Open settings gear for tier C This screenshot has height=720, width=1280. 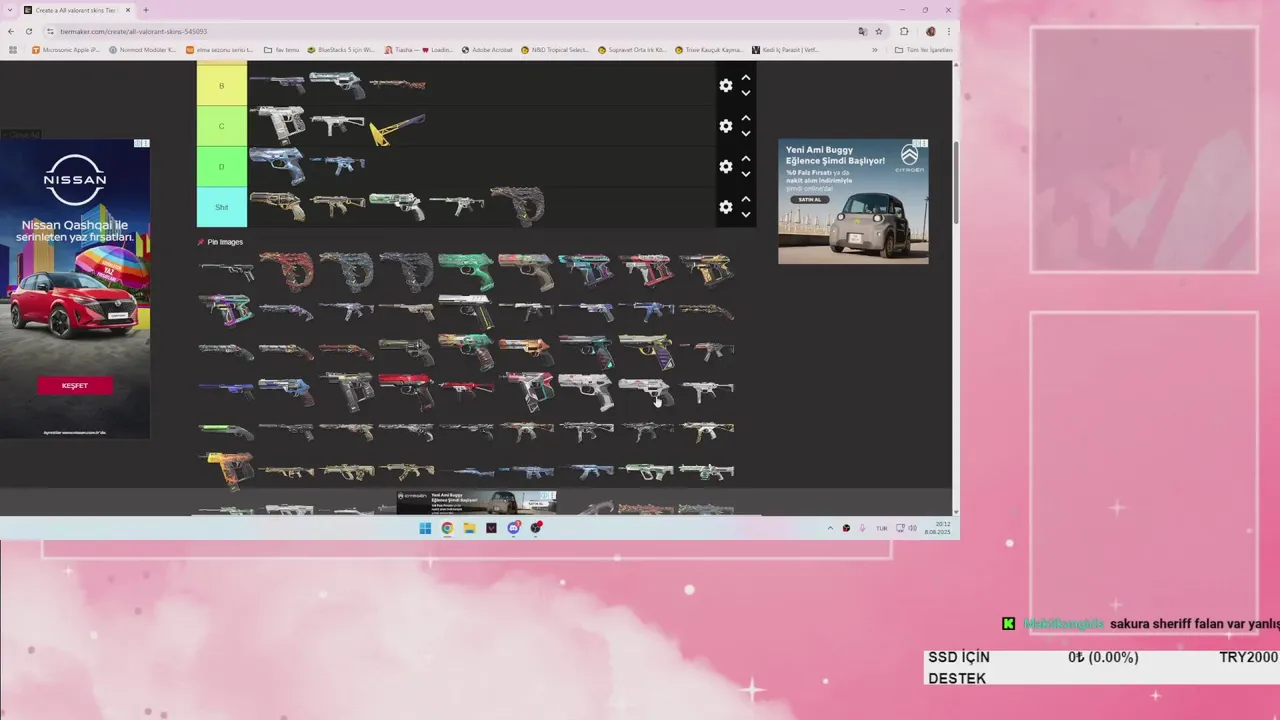pos(726,126)
